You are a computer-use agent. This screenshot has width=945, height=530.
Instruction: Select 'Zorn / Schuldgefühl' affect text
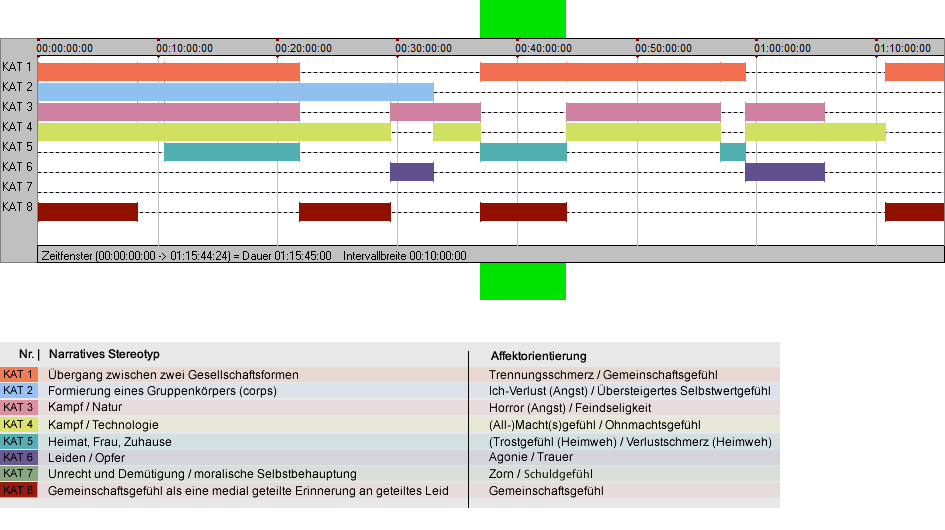541,474
